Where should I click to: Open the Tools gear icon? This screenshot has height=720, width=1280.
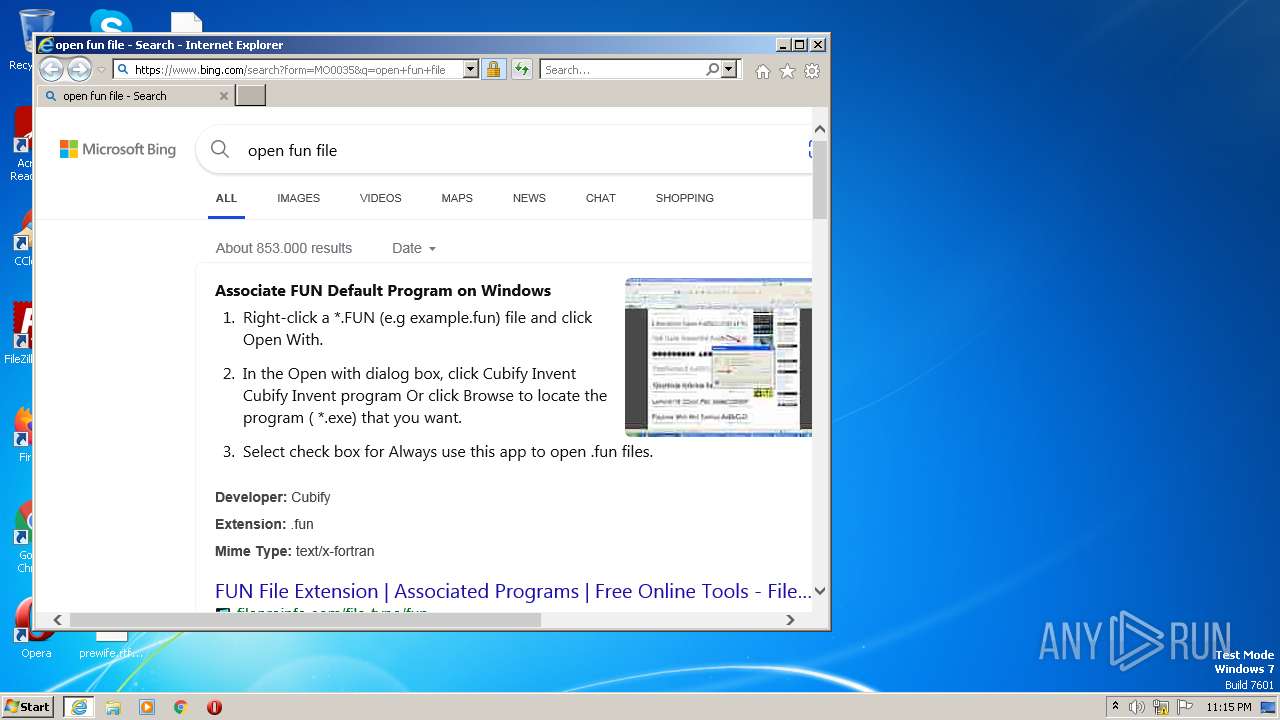[812, 71]
